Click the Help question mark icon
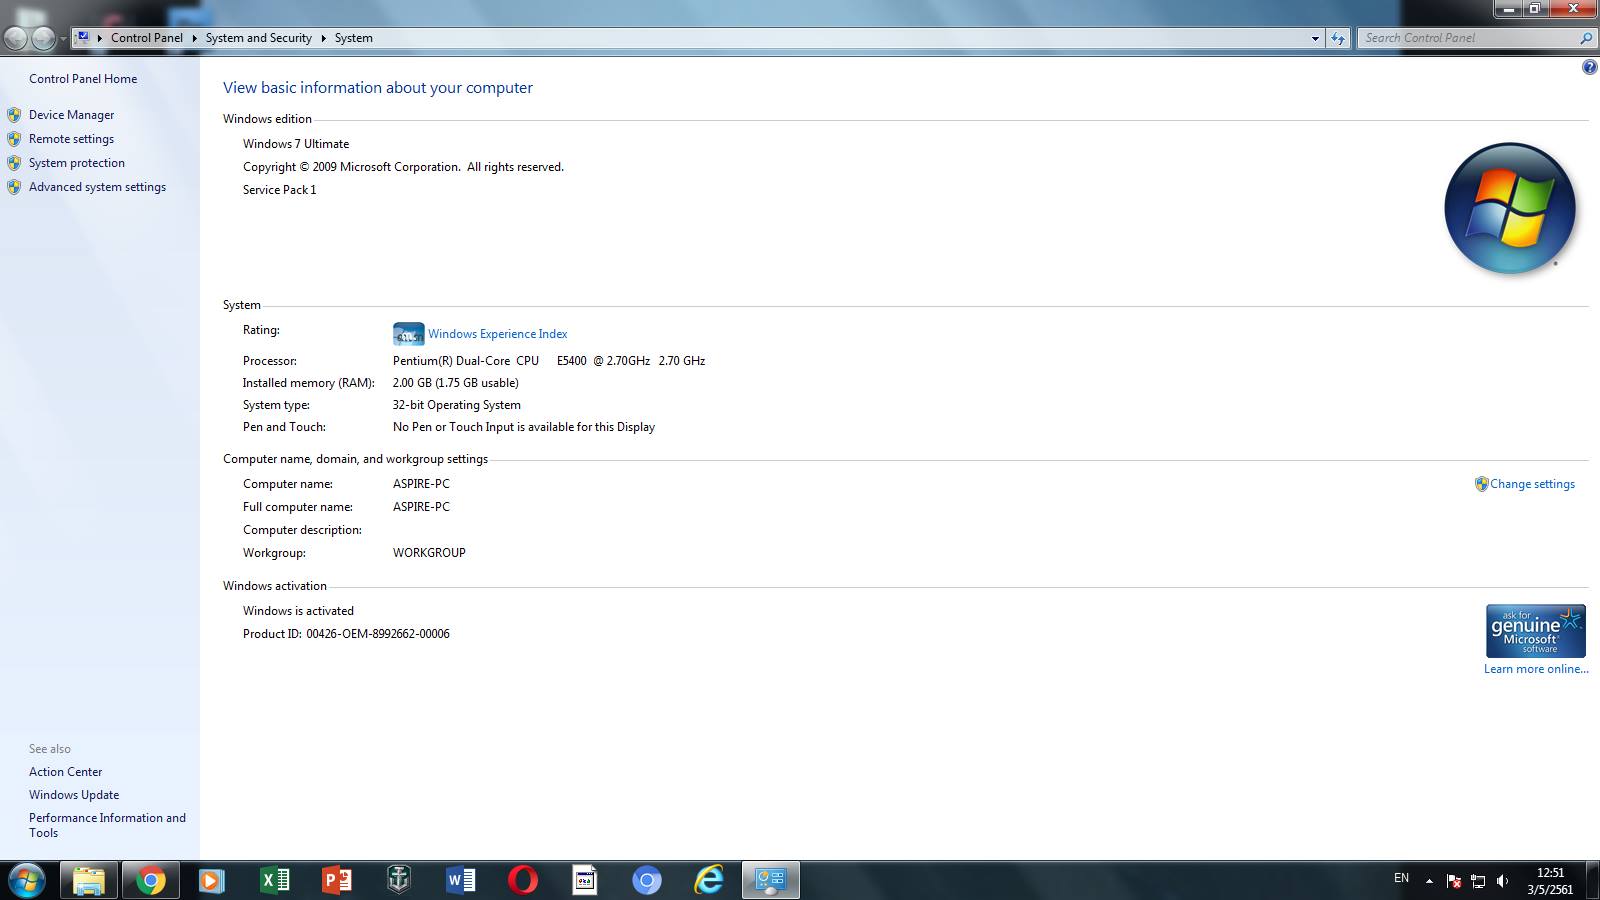Image resolution: width=1600 pixels, height=900 pixels. coord(1589,67)
